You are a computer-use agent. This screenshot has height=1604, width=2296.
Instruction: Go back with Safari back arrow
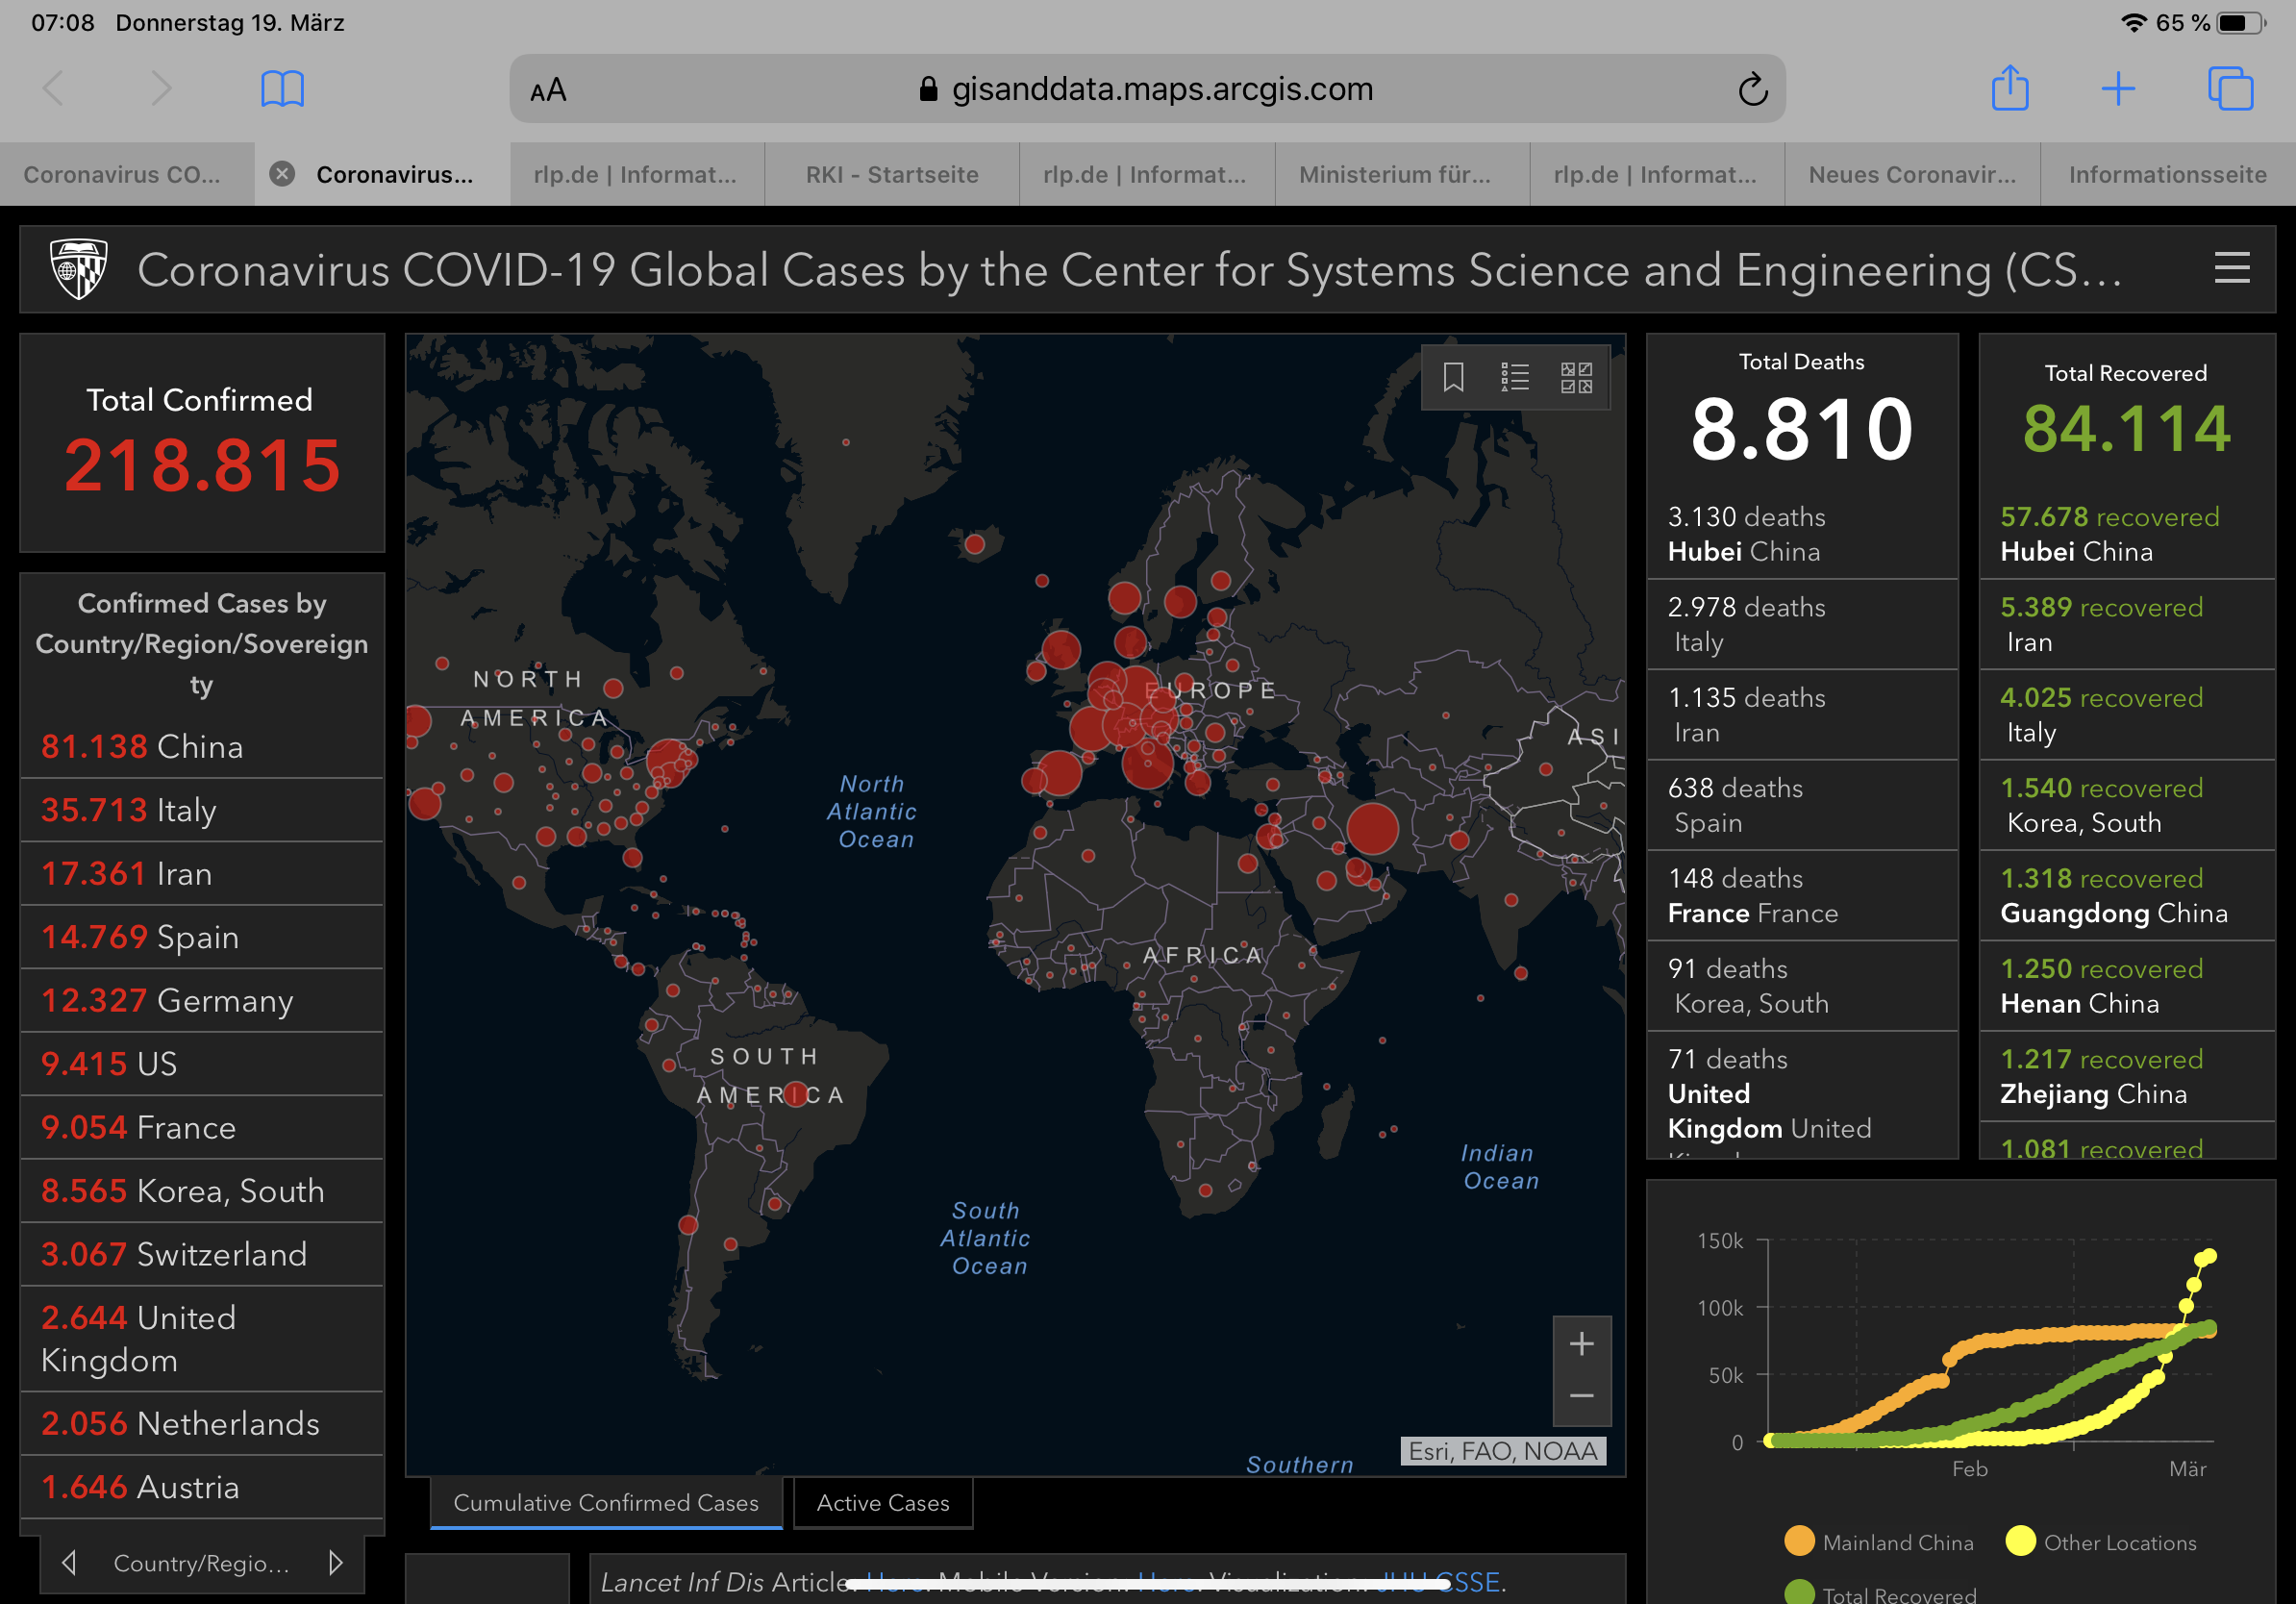(54, 89)
